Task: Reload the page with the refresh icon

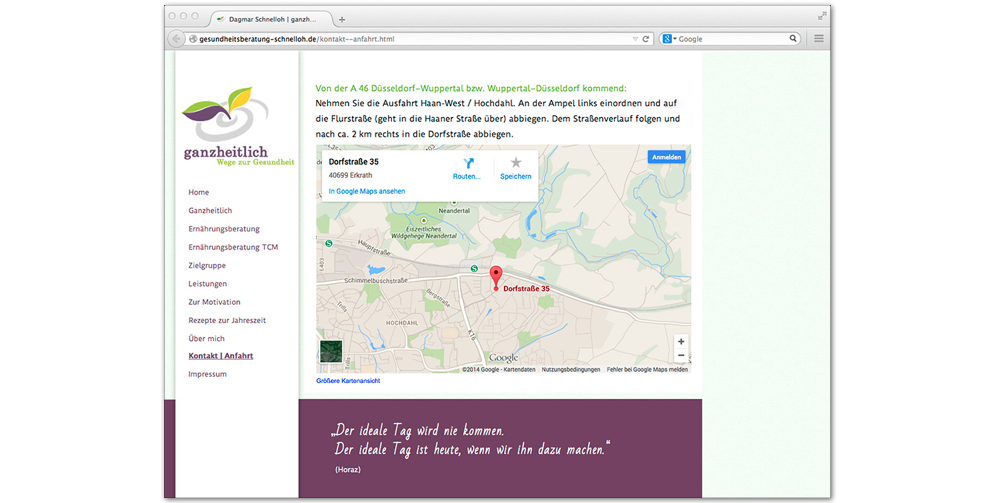Action: (646, 39)
